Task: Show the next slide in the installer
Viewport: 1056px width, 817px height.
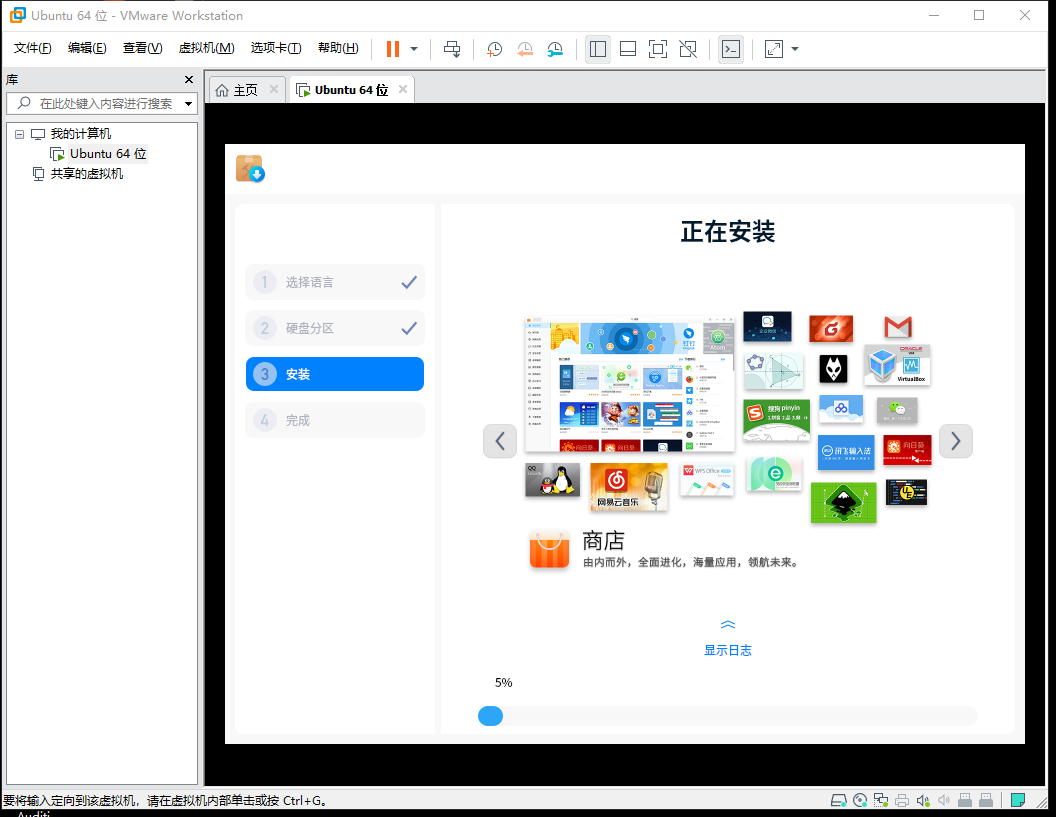Action: pyautogui.click(x=956, y=441)
